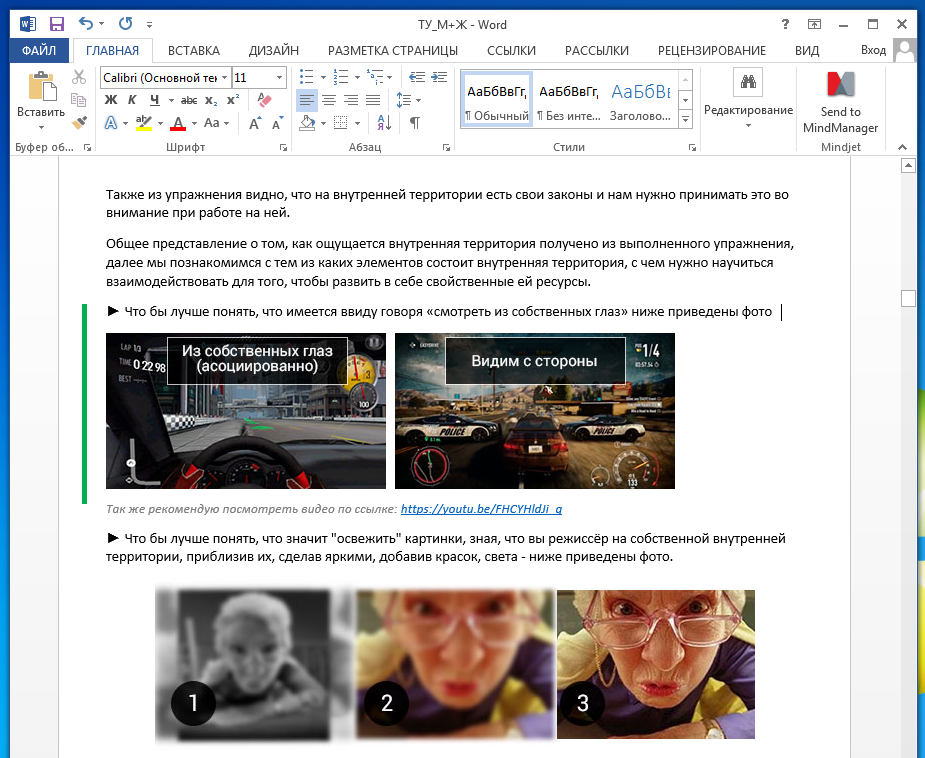The image size is (925, 758).
Task: Sign in using the Вход button
Action: pos(873,50)
